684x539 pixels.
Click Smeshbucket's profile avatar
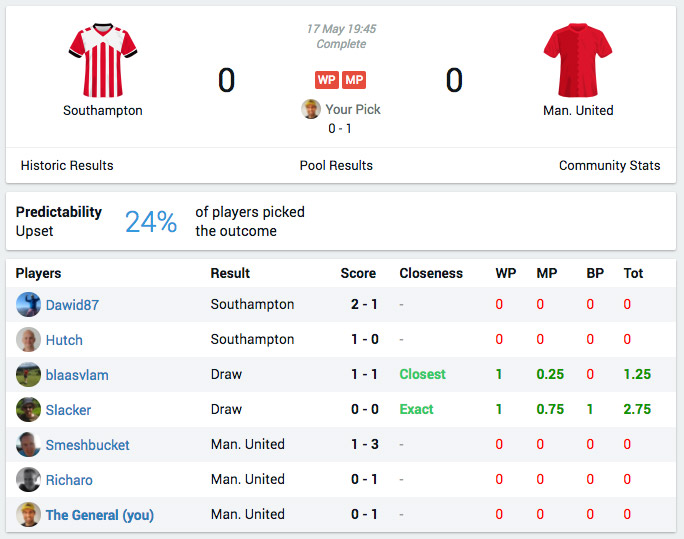pos(28,444)
